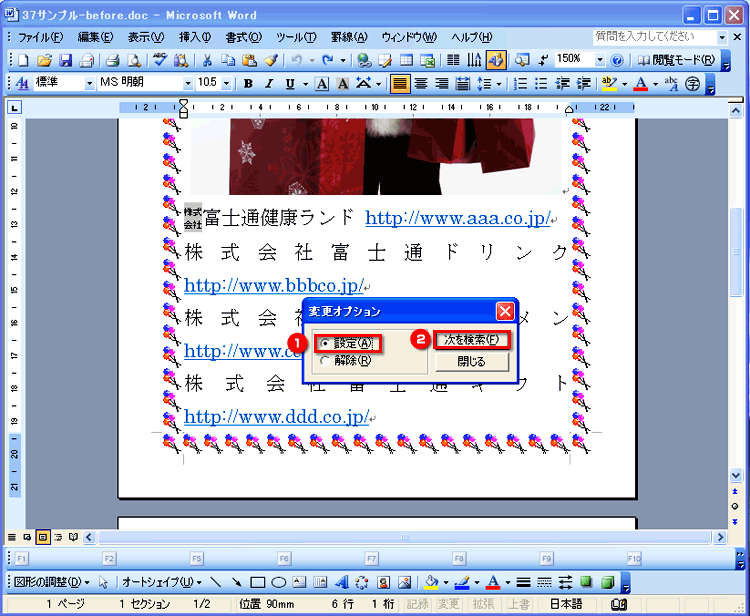750x616 pixels.
Task: Cut selection with the scissors icon
Action: pos(207,60)
